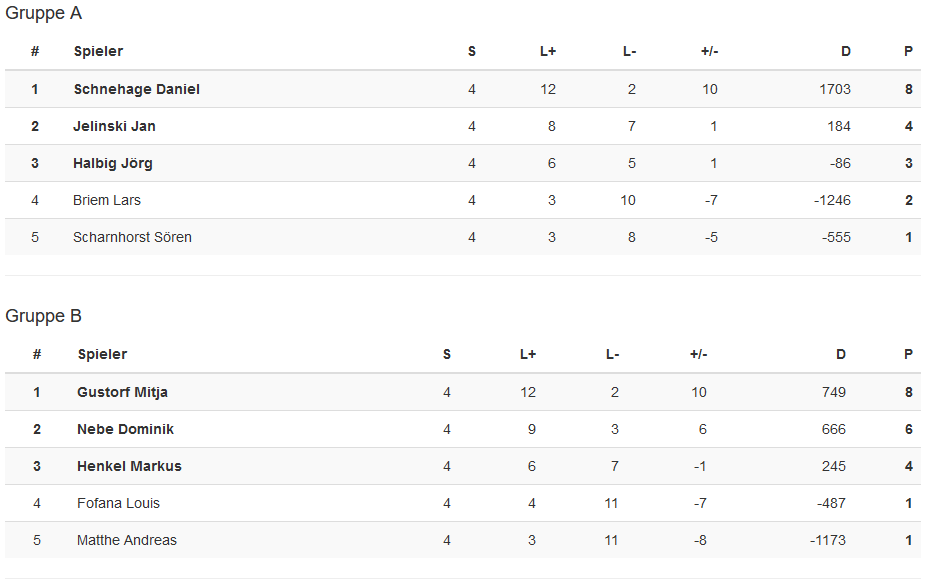Open Gustorf Mitja in Gruppe B

122,392
